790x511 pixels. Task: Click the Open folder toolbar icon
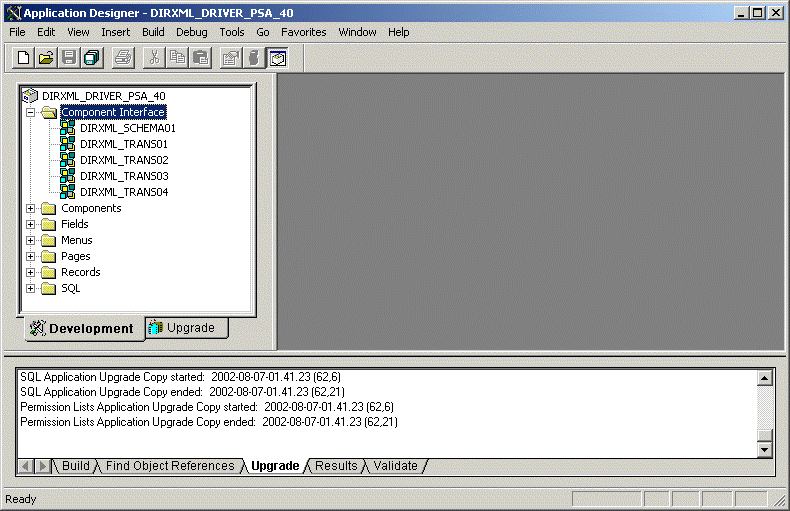46,57
